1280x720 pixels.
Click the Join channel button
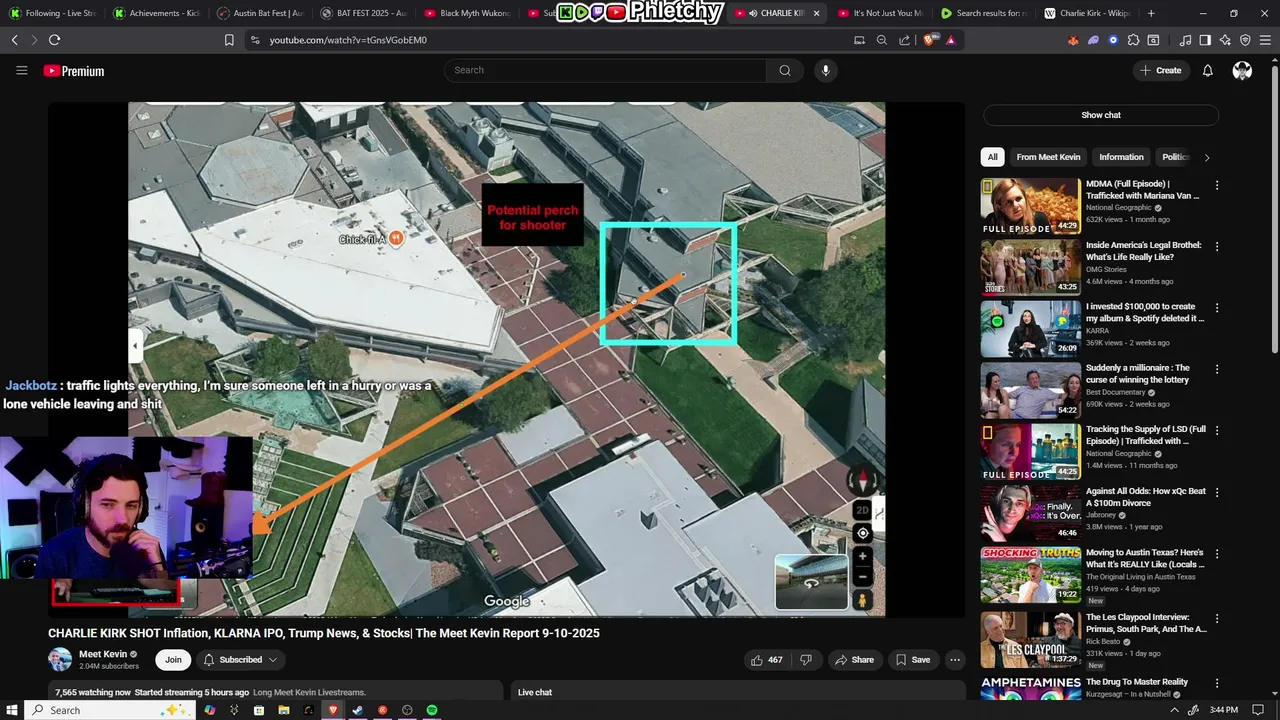(173, 660)
